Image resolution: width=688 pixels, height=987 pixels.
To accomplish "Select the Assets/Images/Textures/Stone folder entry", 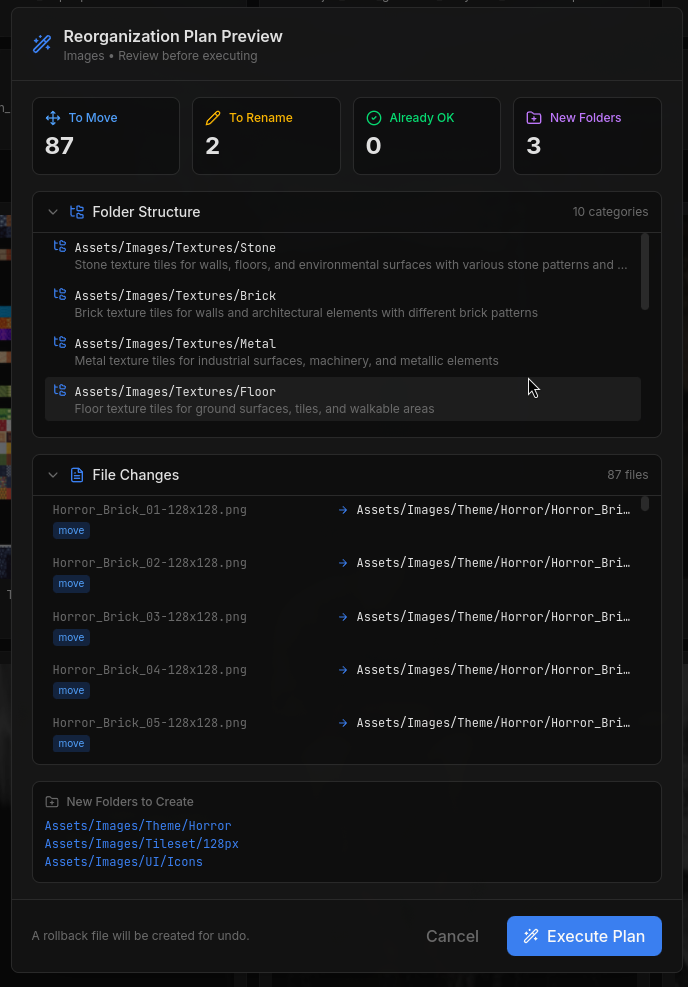I will [x=175, y=248].
